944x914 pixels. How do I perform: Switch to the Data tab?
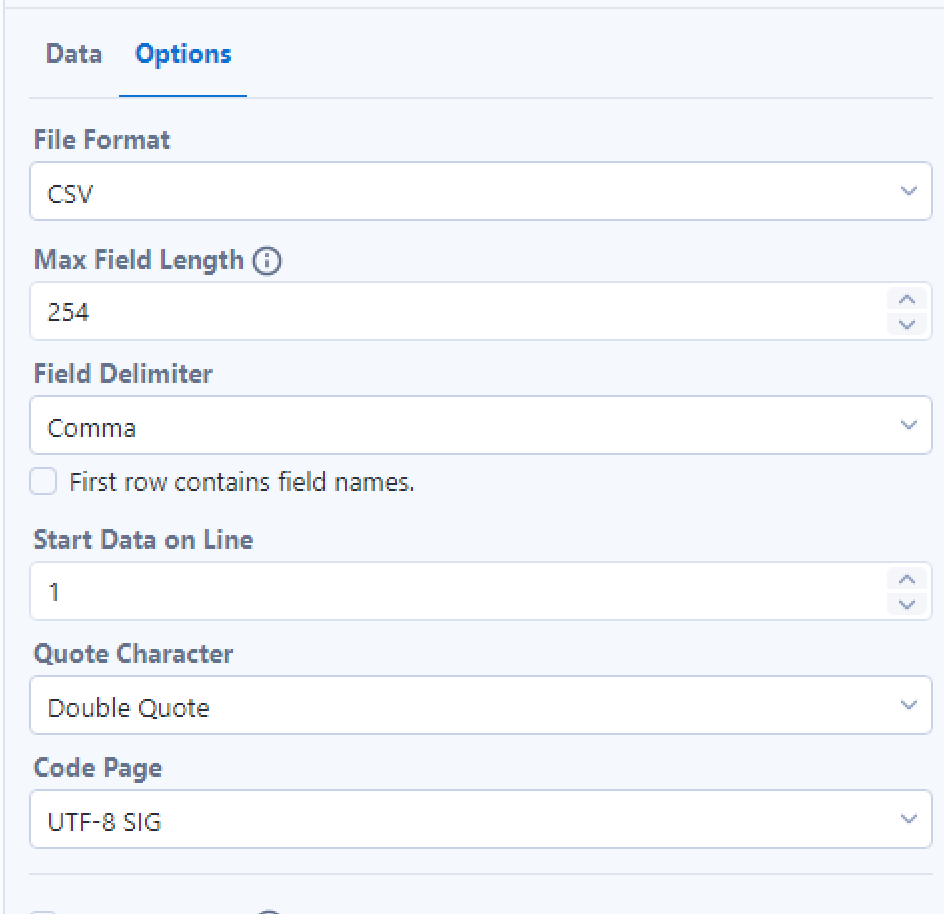74,54
